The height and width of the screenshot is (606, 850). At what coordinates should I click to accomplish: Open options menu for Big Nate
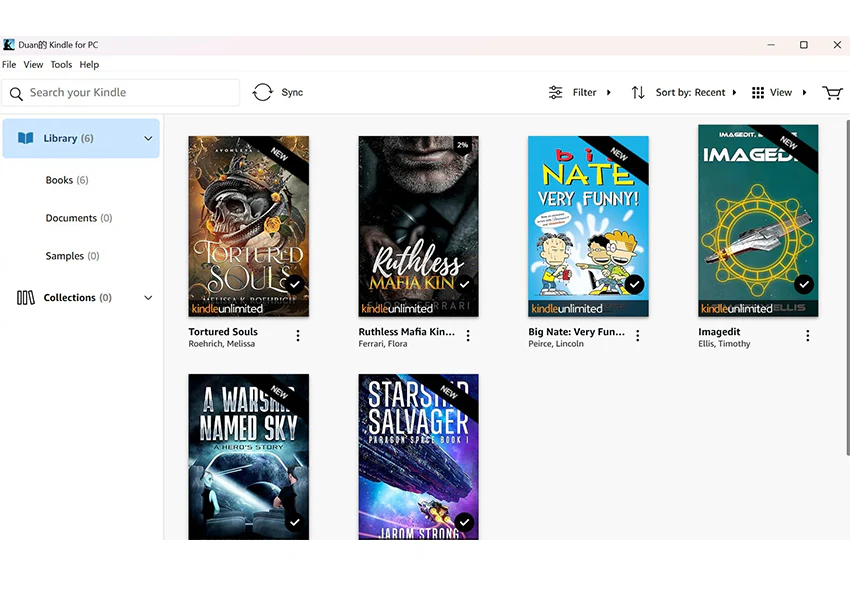[638, 336]
